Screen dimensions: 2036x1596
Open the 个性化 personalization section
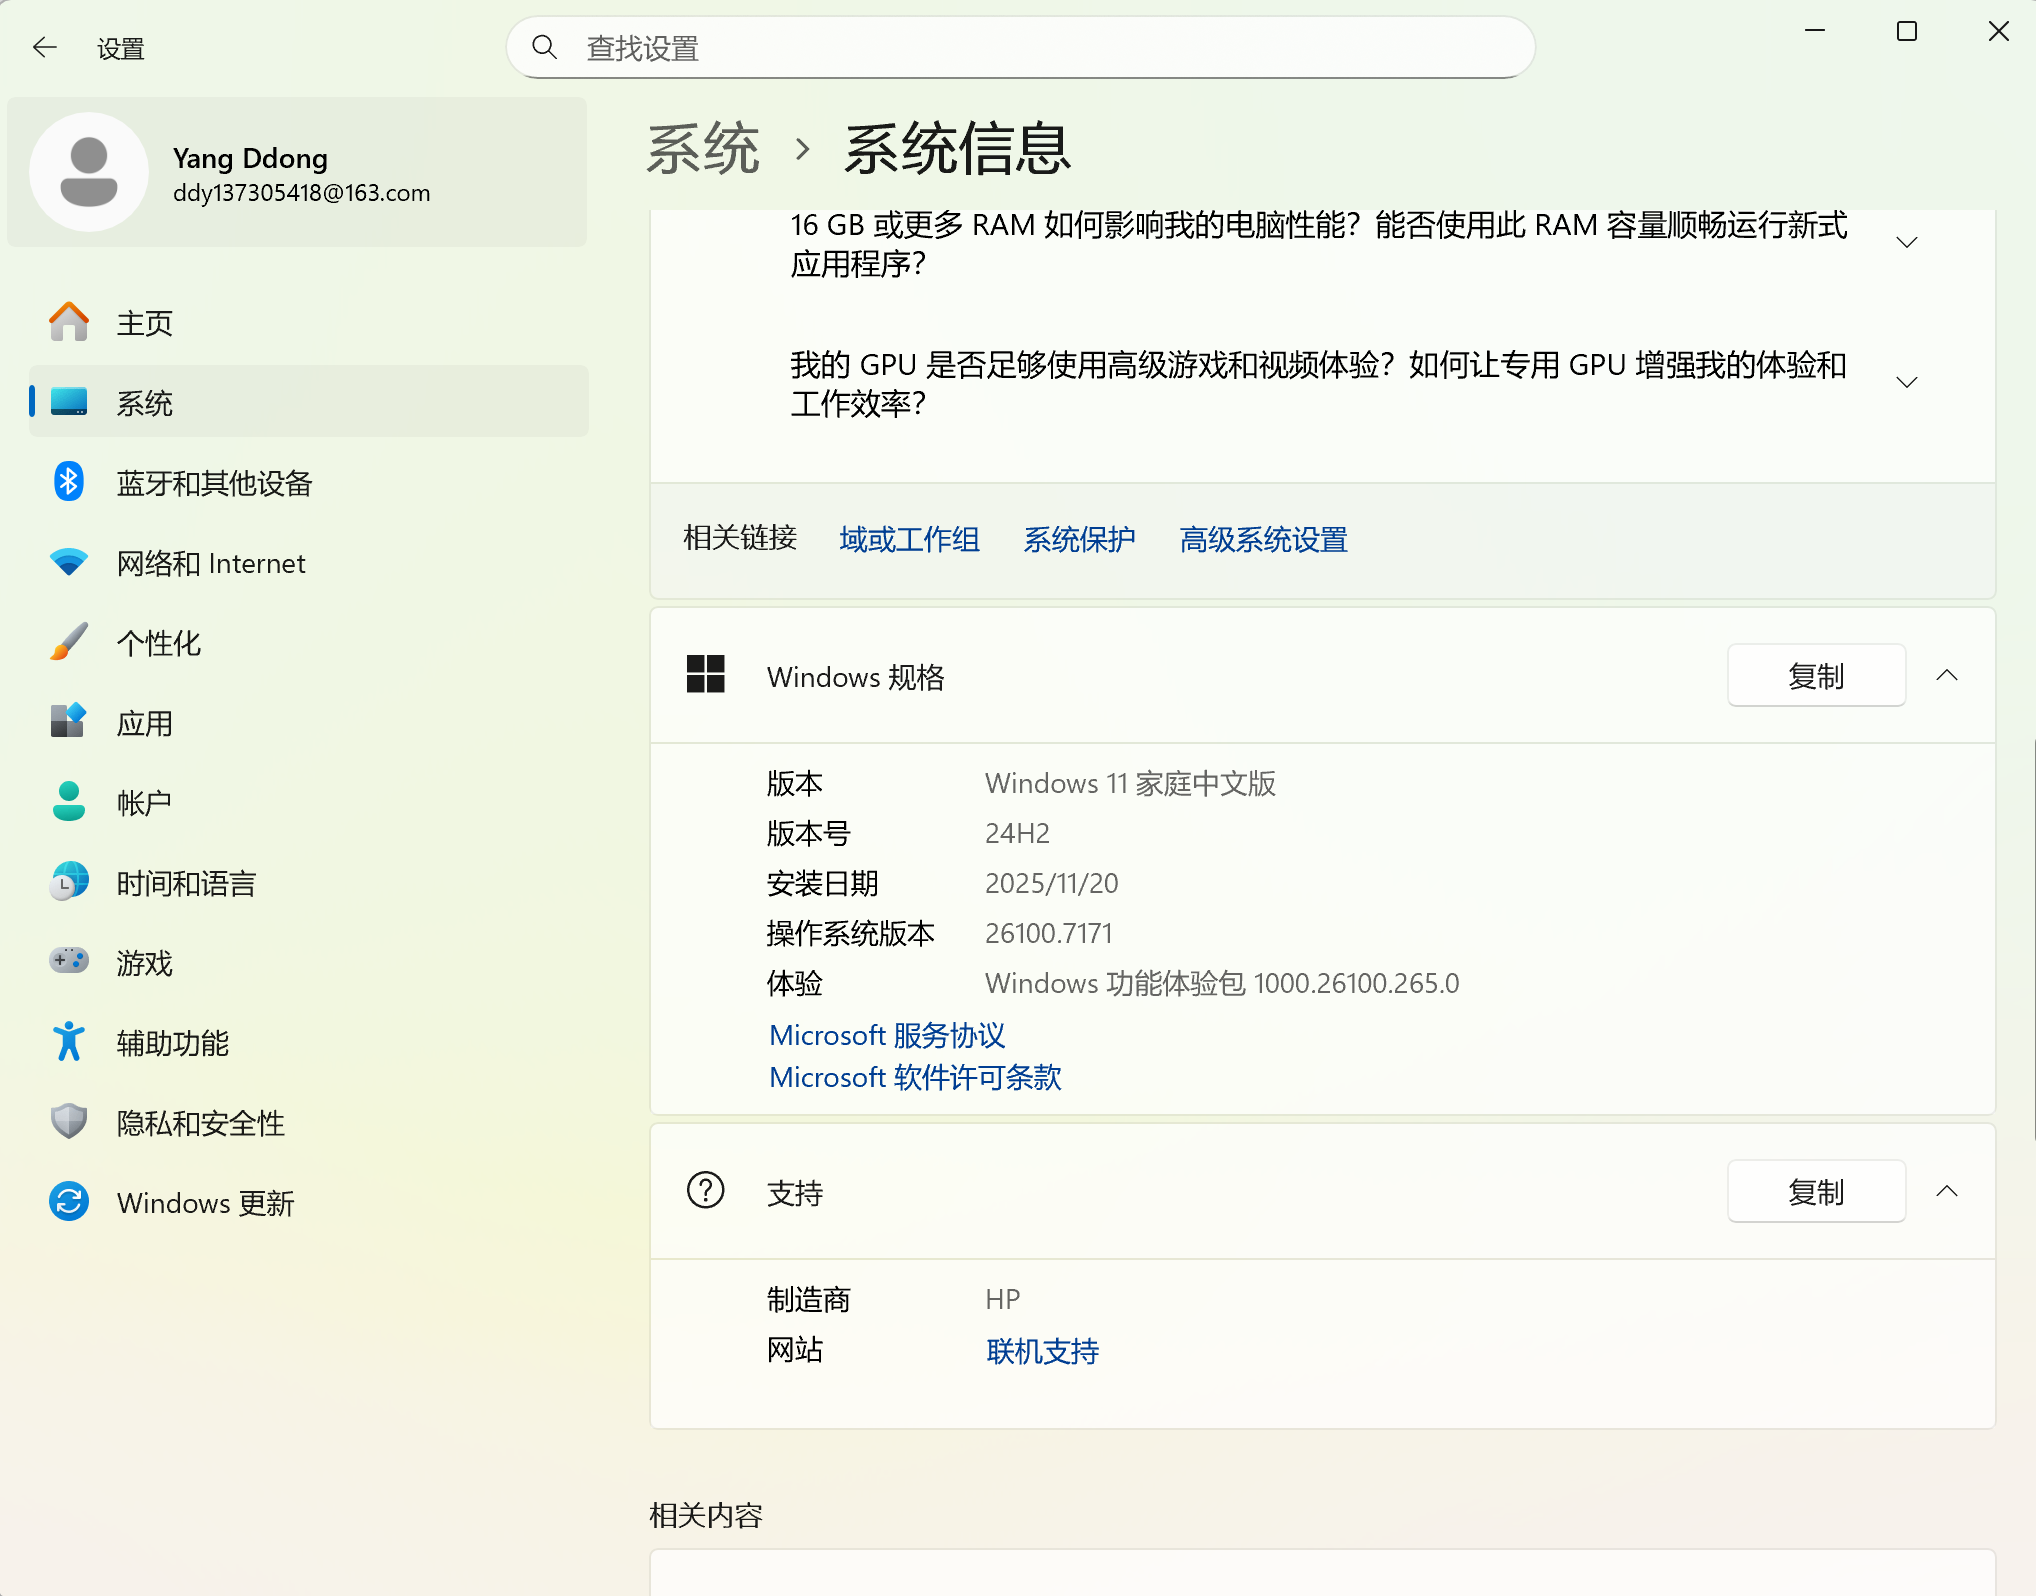[158, 643]
